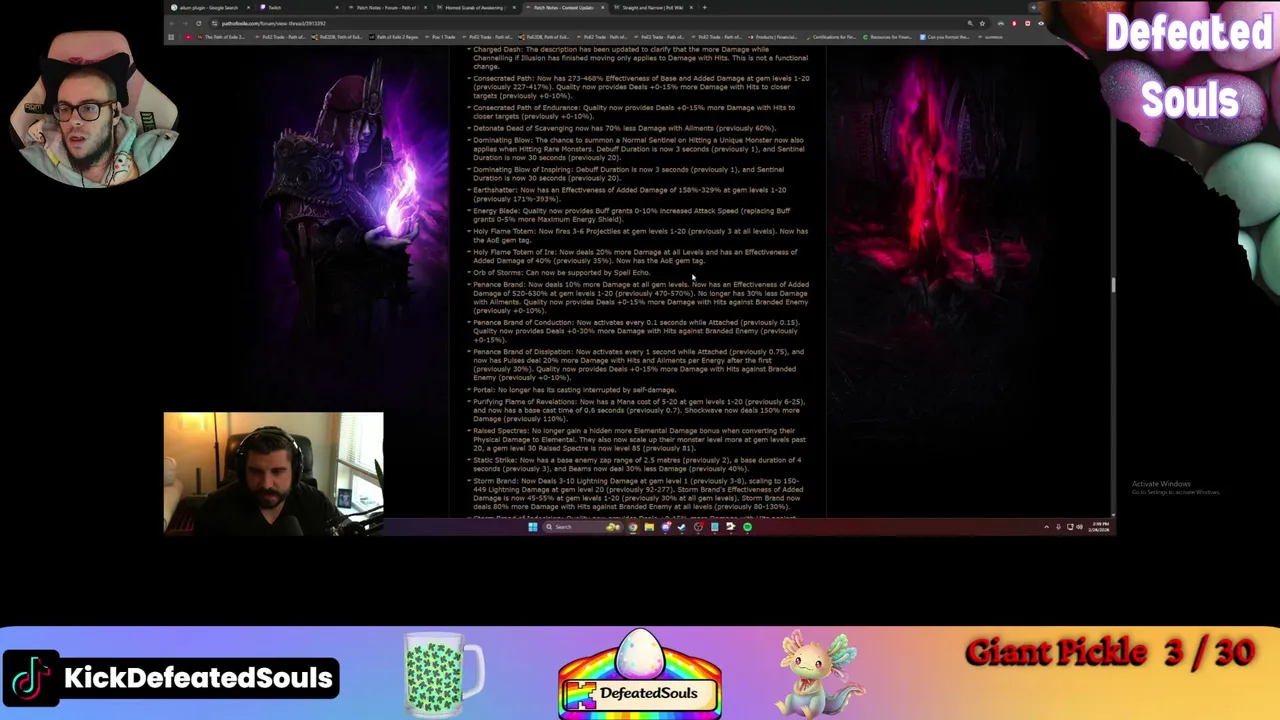The image size is (1280, 720).
Task: Click the 'Energy Blade' patch note entry
Action: 631,215
